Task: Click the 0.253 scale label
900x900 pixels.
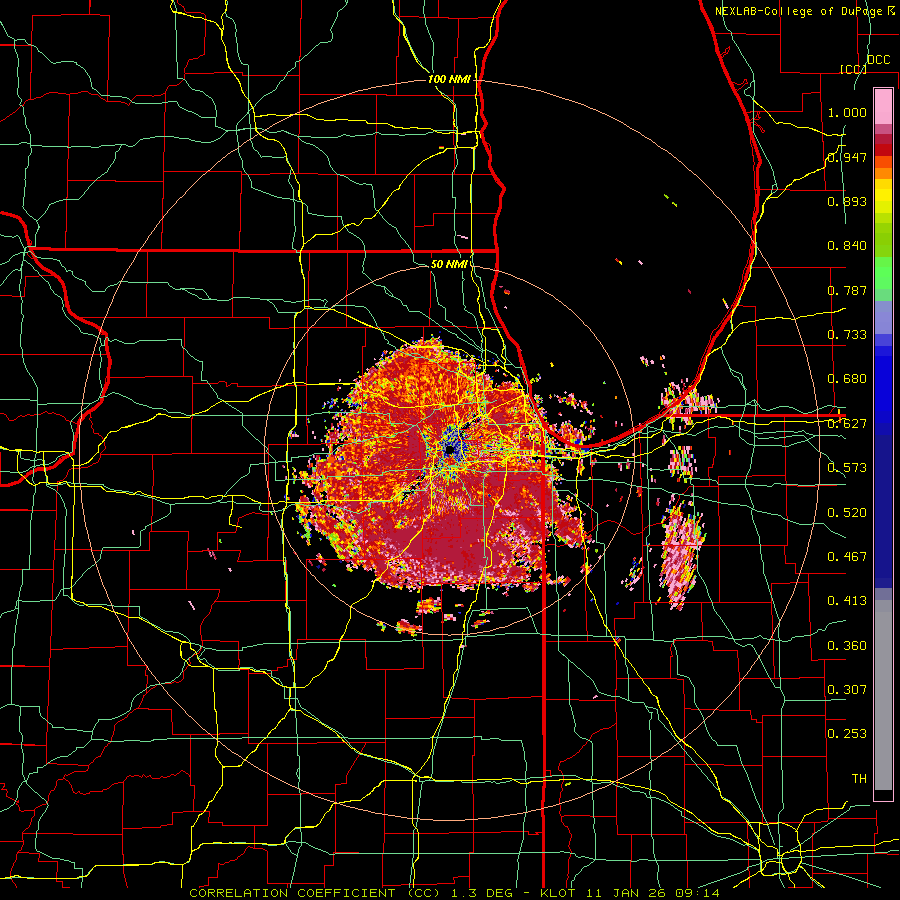Action: coord(847,734)
